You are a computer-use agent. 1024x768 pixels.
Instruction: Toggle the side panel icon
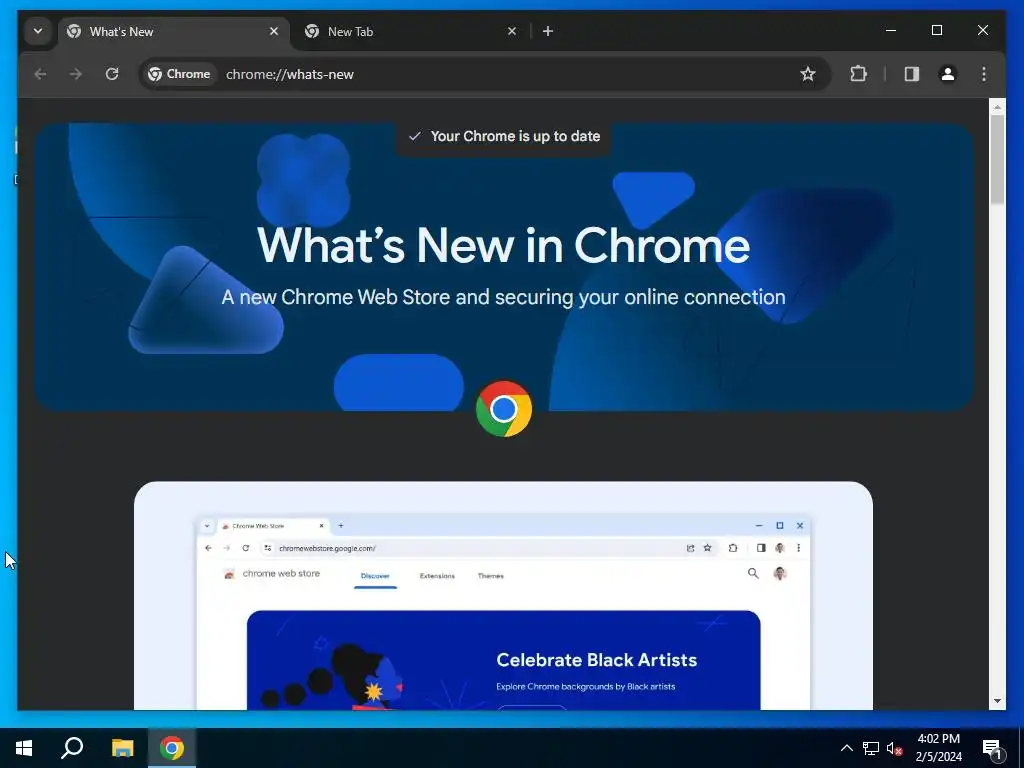click(x=912, y=74)
